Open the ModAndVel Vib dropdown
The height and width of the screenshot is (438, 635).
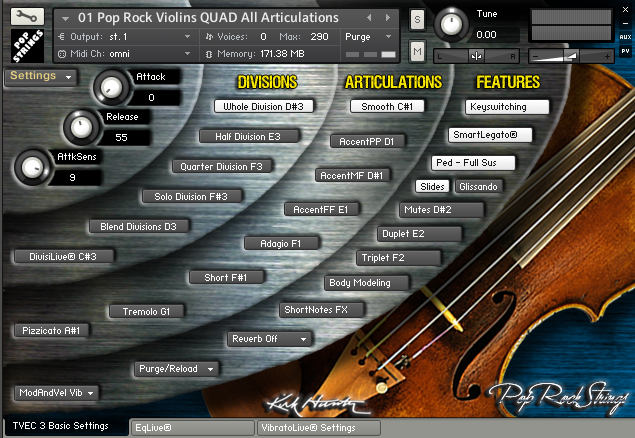[x=56, y=393]
